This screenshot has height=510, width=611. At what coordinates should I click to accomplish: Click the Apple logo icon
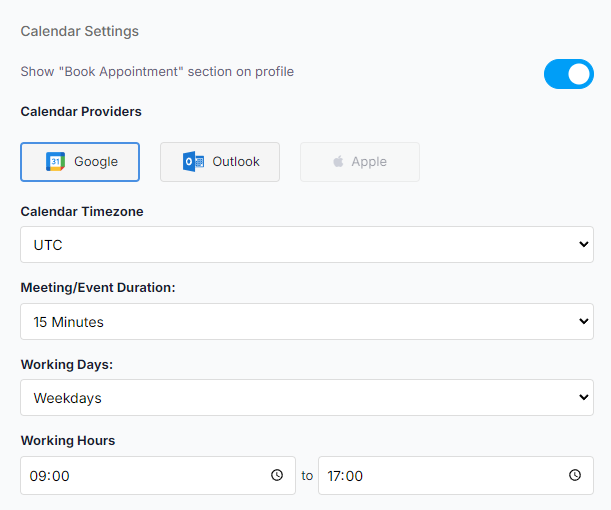pos(339,162)
